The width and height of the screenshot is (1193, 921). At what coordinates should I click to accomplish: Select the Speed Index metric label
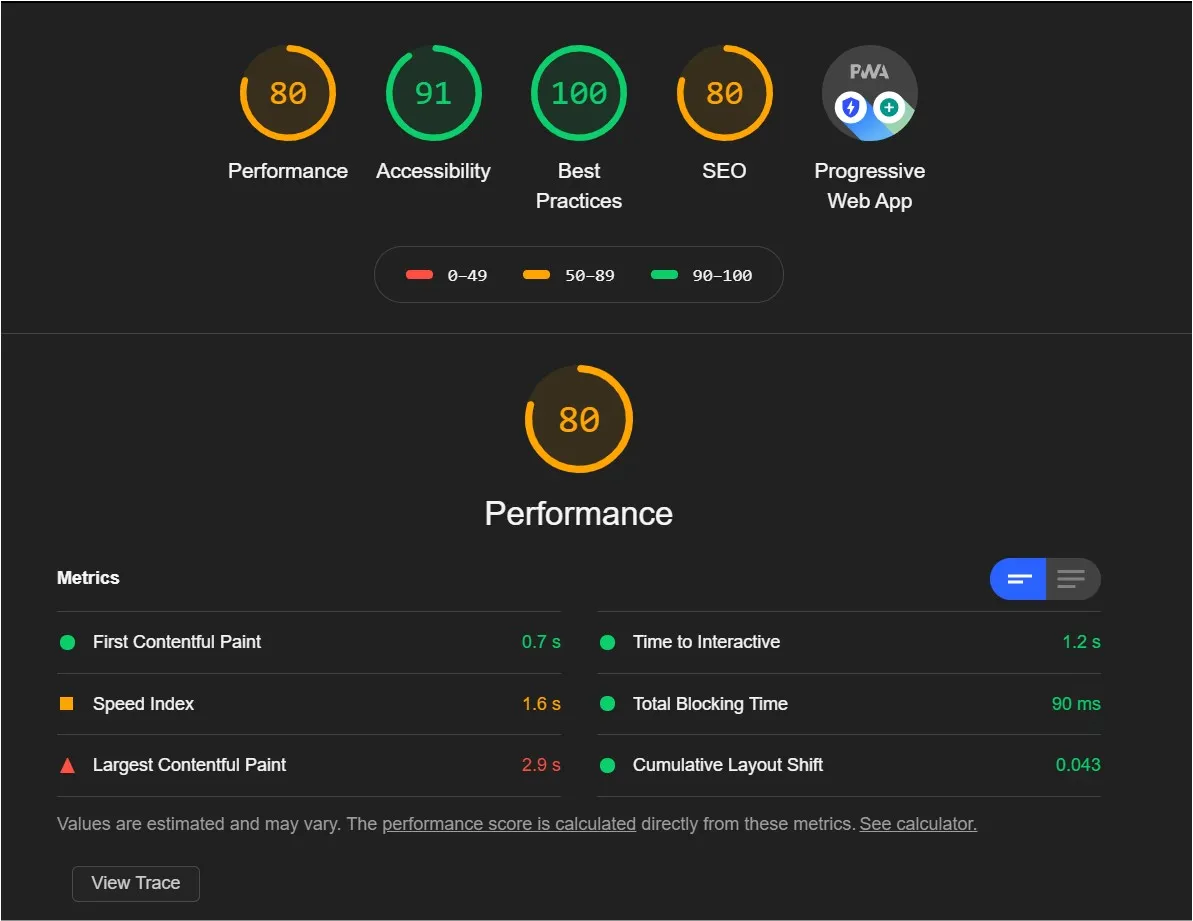click(143, 703)
